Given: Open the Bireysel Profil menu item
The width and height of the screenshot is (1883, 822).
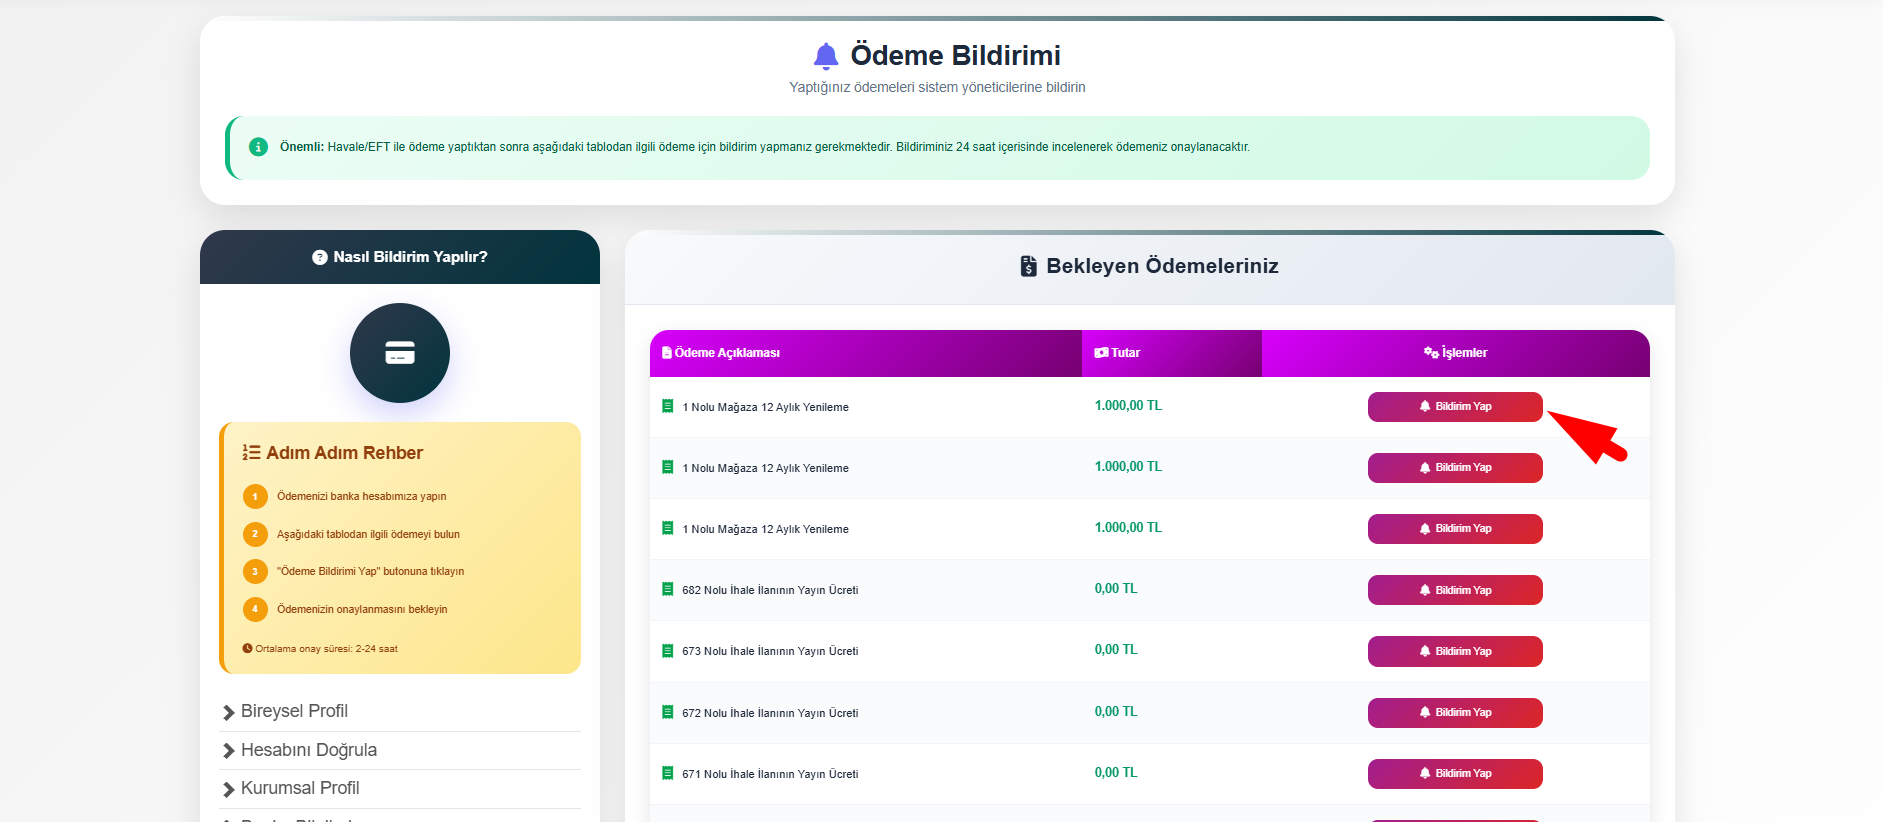Looking at the screenshot, I should pos(294,711).
